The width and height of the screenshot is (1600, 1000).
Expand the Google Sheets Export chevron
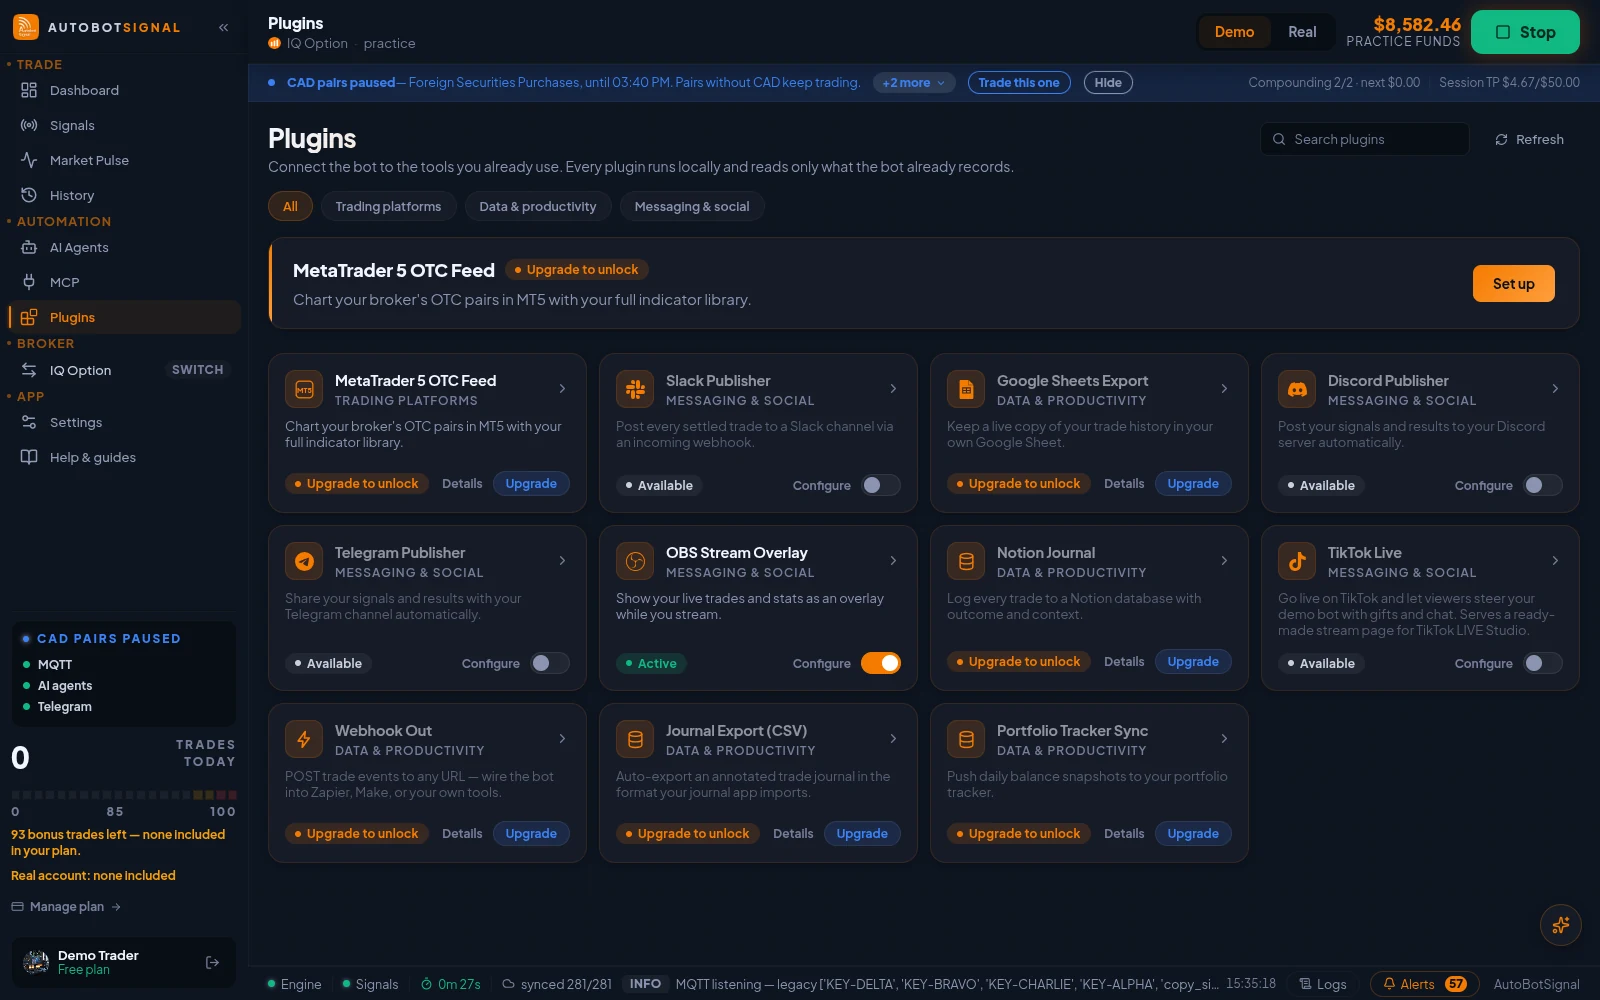(1224, 388)
